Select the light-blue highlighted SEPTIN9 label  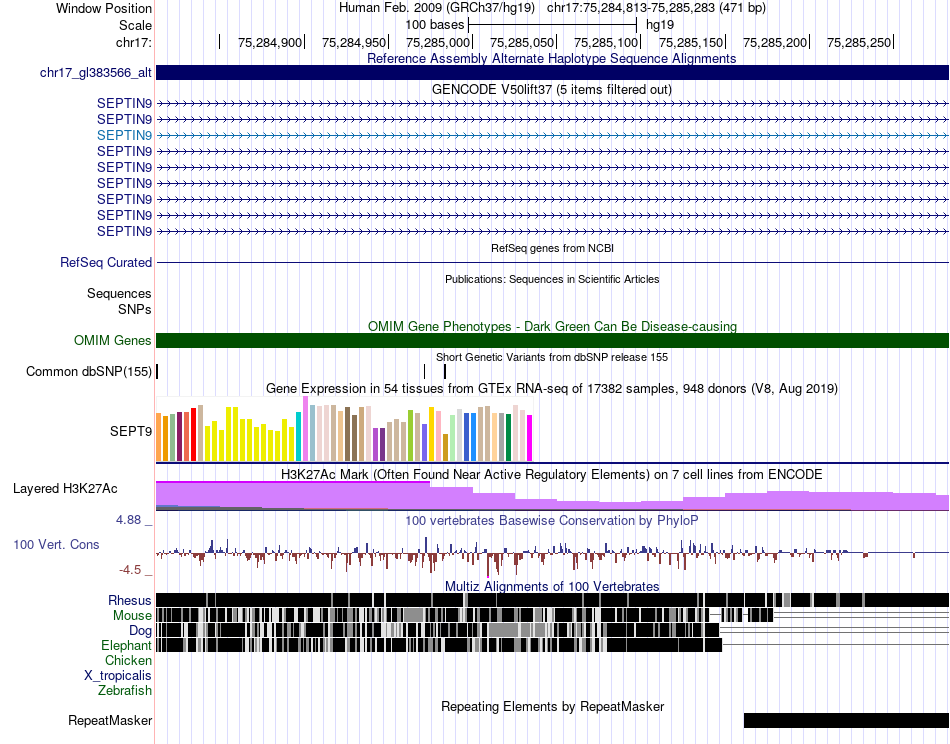pyautogui.click(x=124, y=135)
